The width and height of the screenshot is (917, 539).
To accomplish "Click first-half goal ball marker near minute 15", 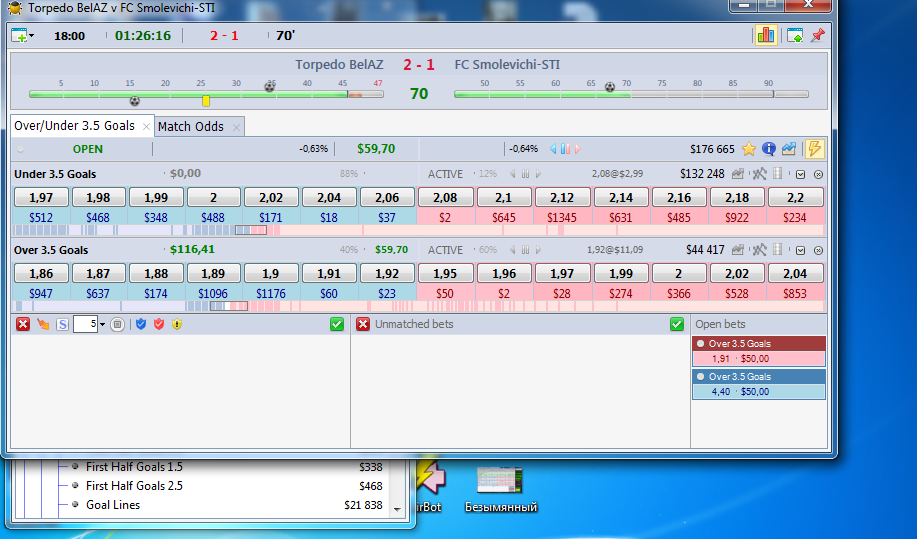I will (x=135, y=101).
